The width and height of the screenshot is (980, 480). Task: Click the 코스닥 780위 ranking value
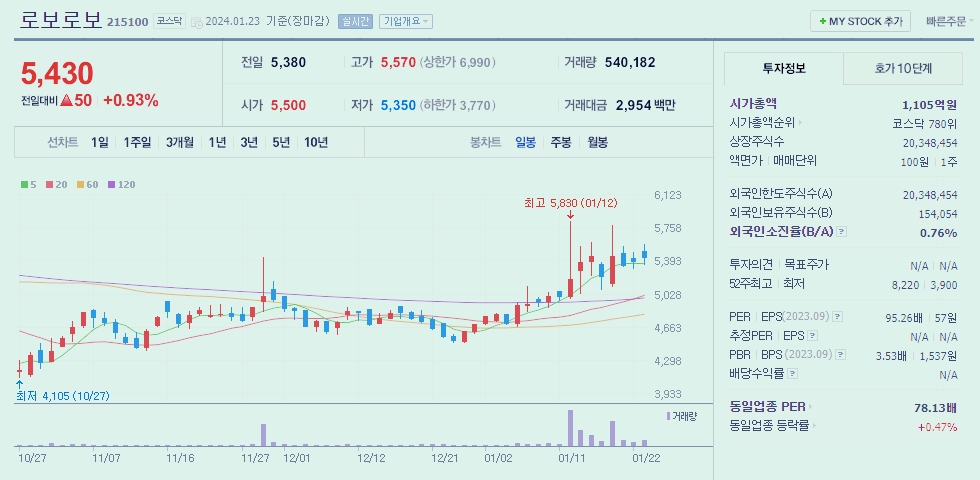coord(924,123)
